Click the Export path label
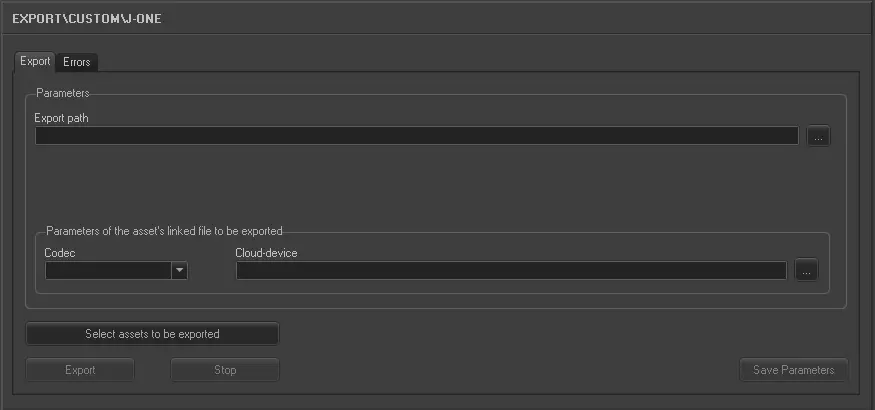 62,118
